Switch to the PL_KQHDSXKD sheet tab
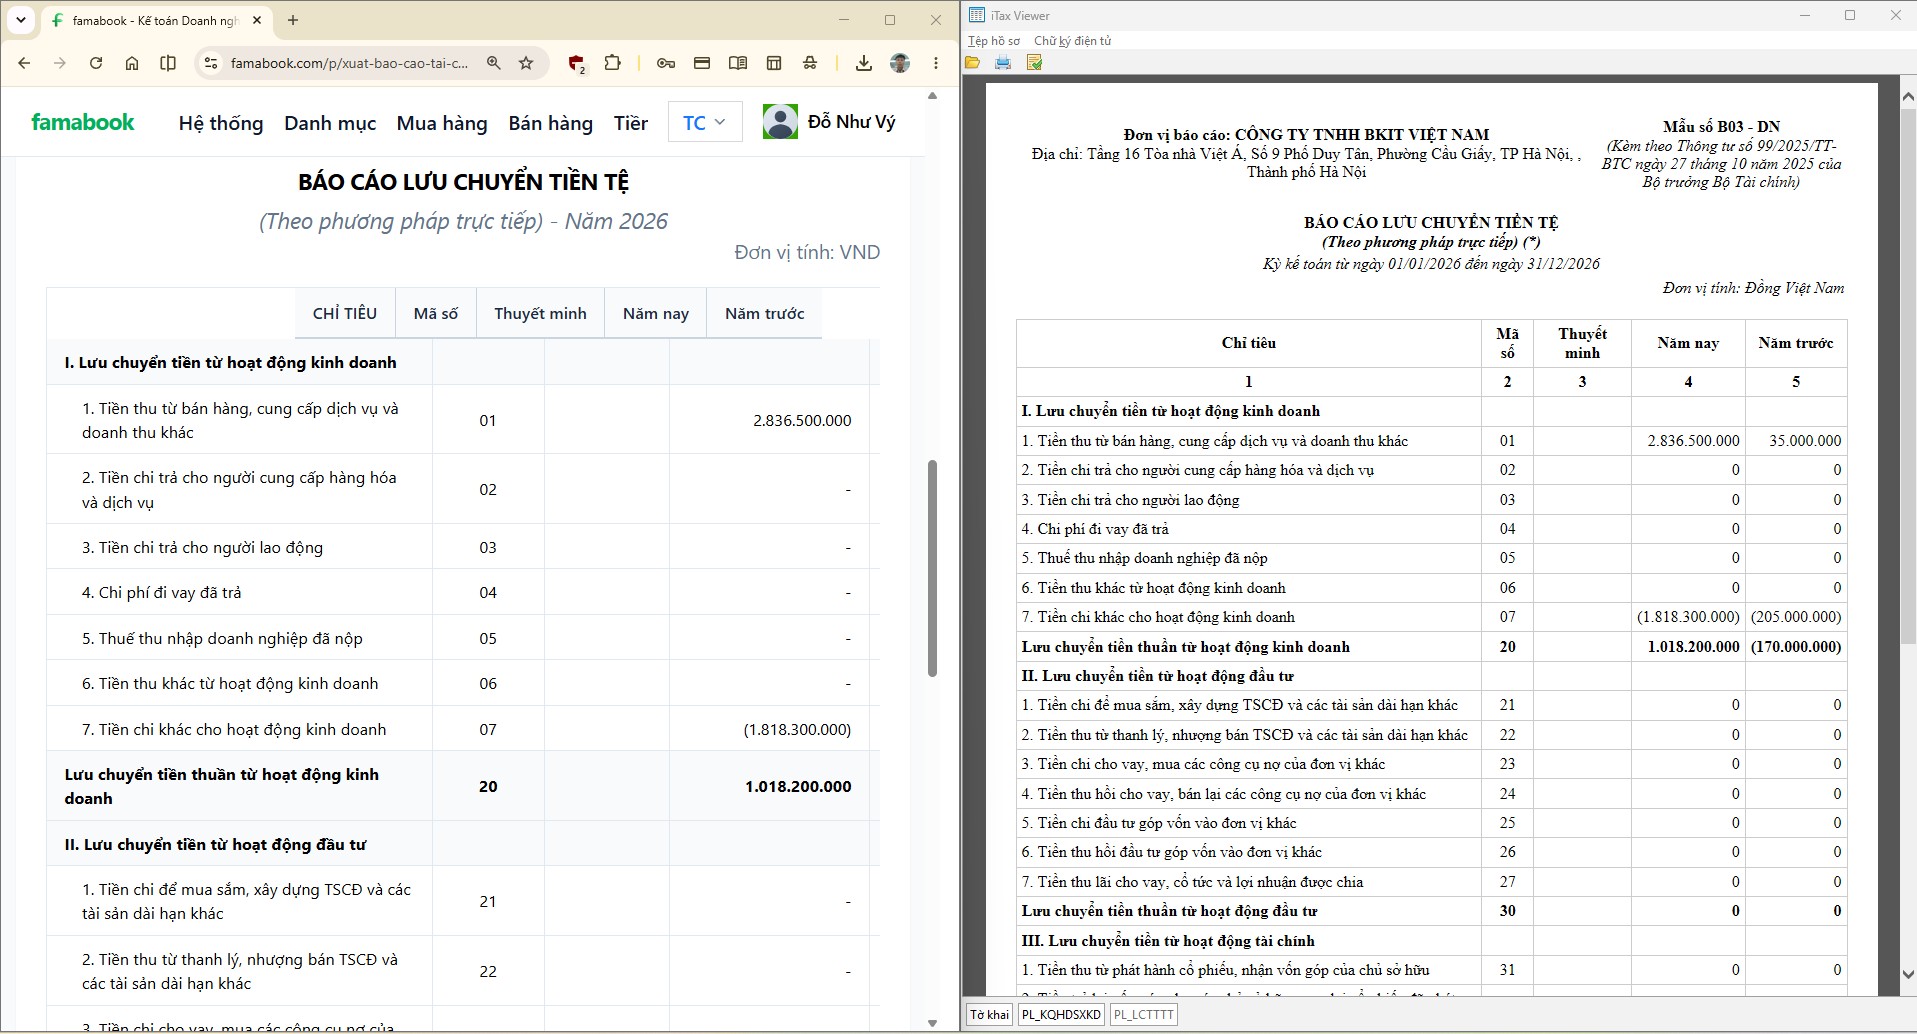Screen dimensions: 1917x1034 [1061, 1015]
